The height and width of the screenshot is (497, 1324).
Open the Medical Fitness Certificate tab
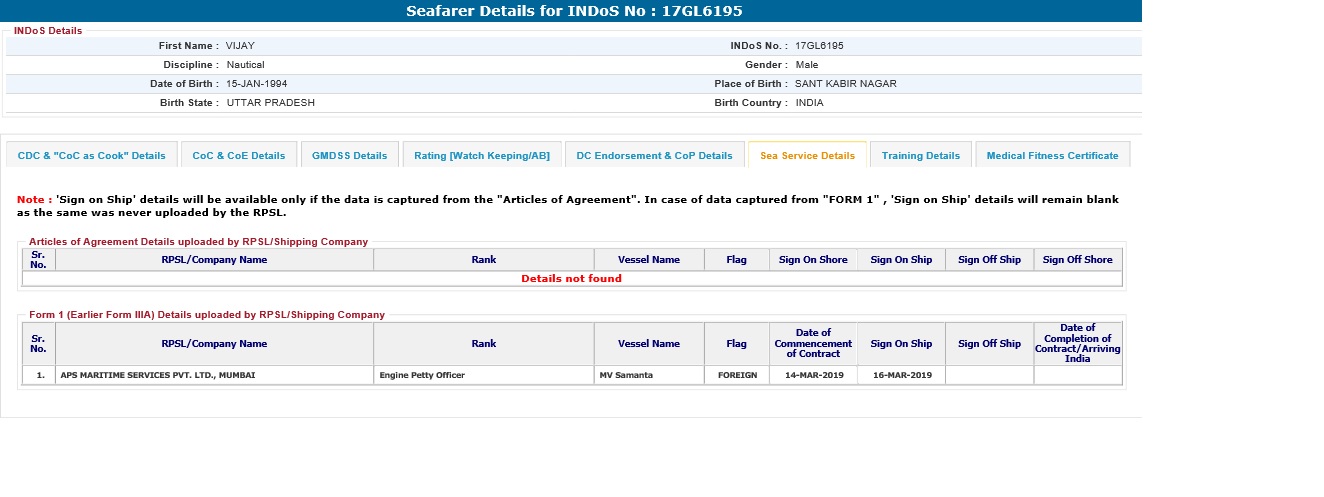coord(1052,156)
